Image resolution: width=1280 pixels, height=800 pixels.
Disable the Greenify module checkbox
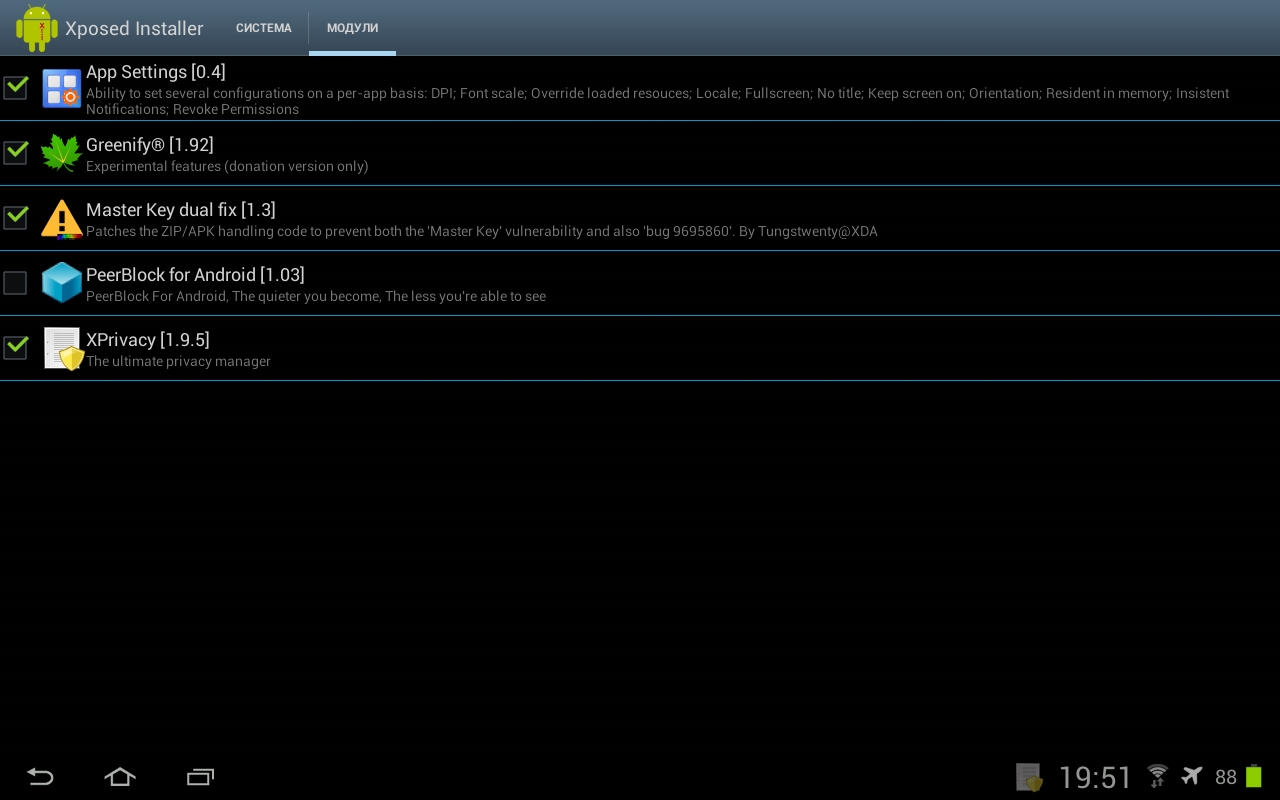15,152
